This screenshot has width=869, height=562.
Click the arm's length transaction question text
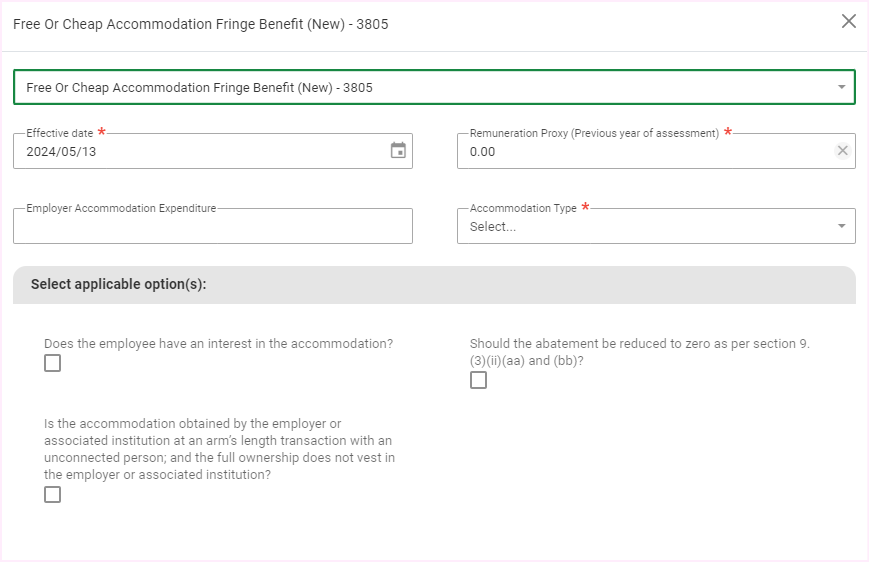219,450
